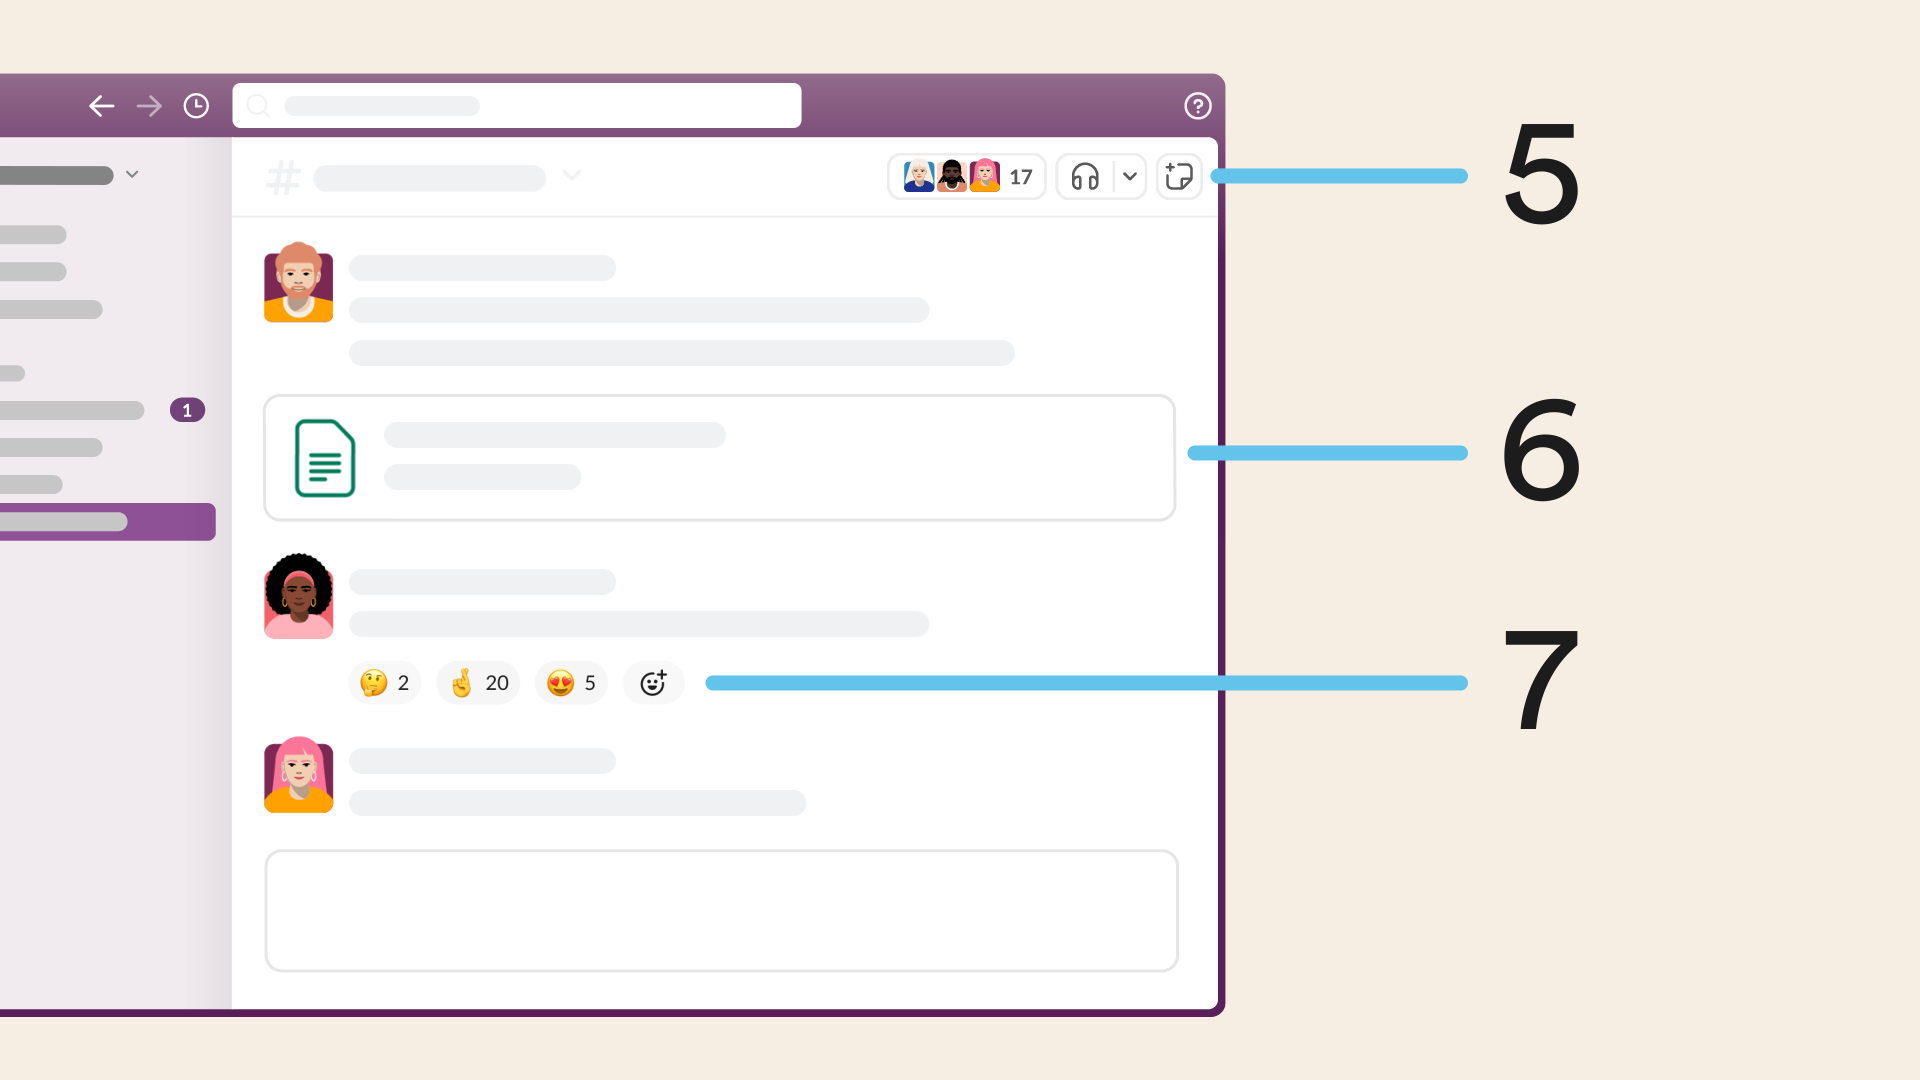The width and height of the screenshot is (1920, 1080).
Task: Select the raised fingers reaction emoji
Action: click(x=463, y=680)
